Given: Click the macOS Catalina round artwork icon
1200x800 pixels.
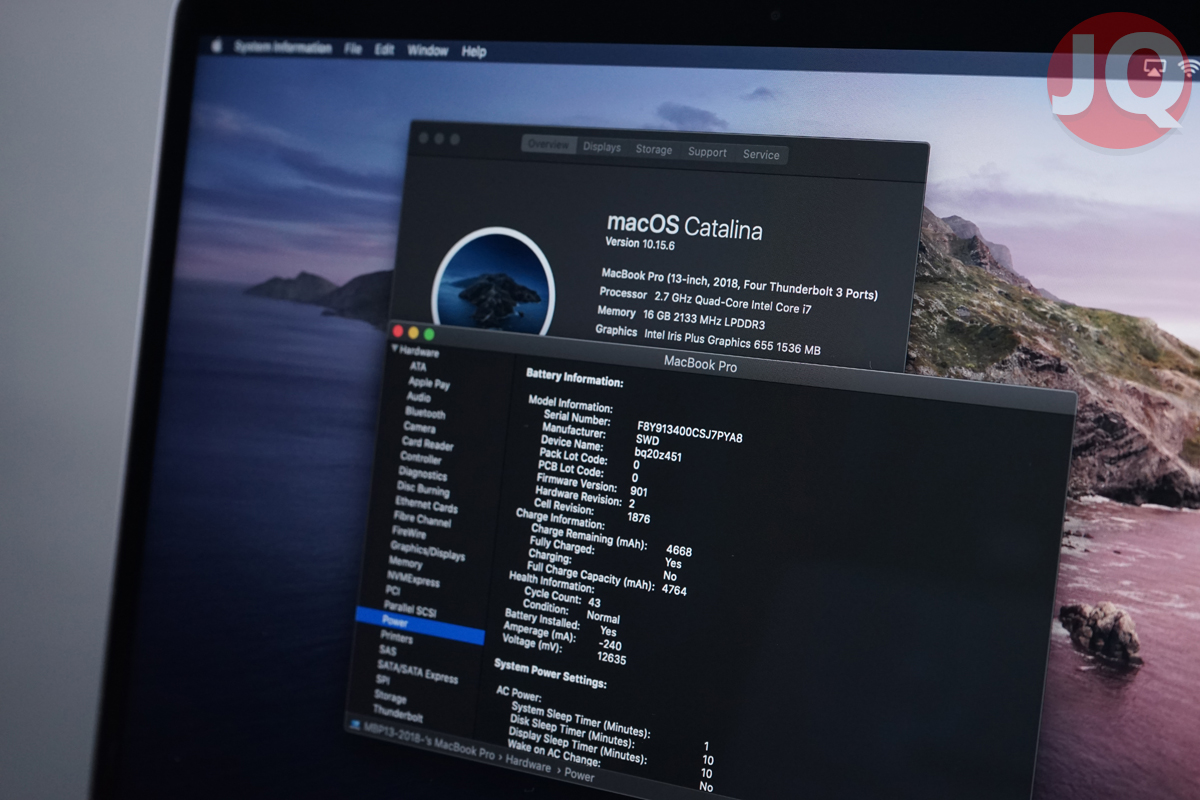Looking at the screenshot, I should 492,284.
